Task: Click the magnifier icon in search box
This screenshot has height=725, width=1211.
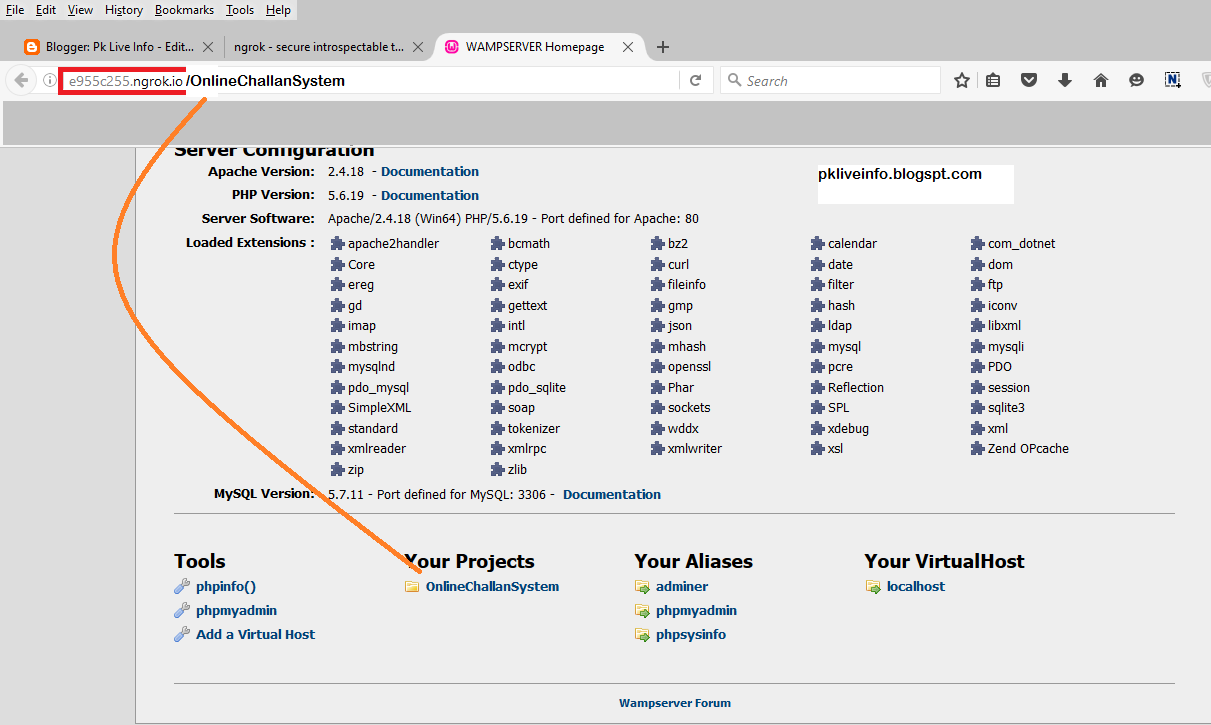Action: (x=734, y=81)
